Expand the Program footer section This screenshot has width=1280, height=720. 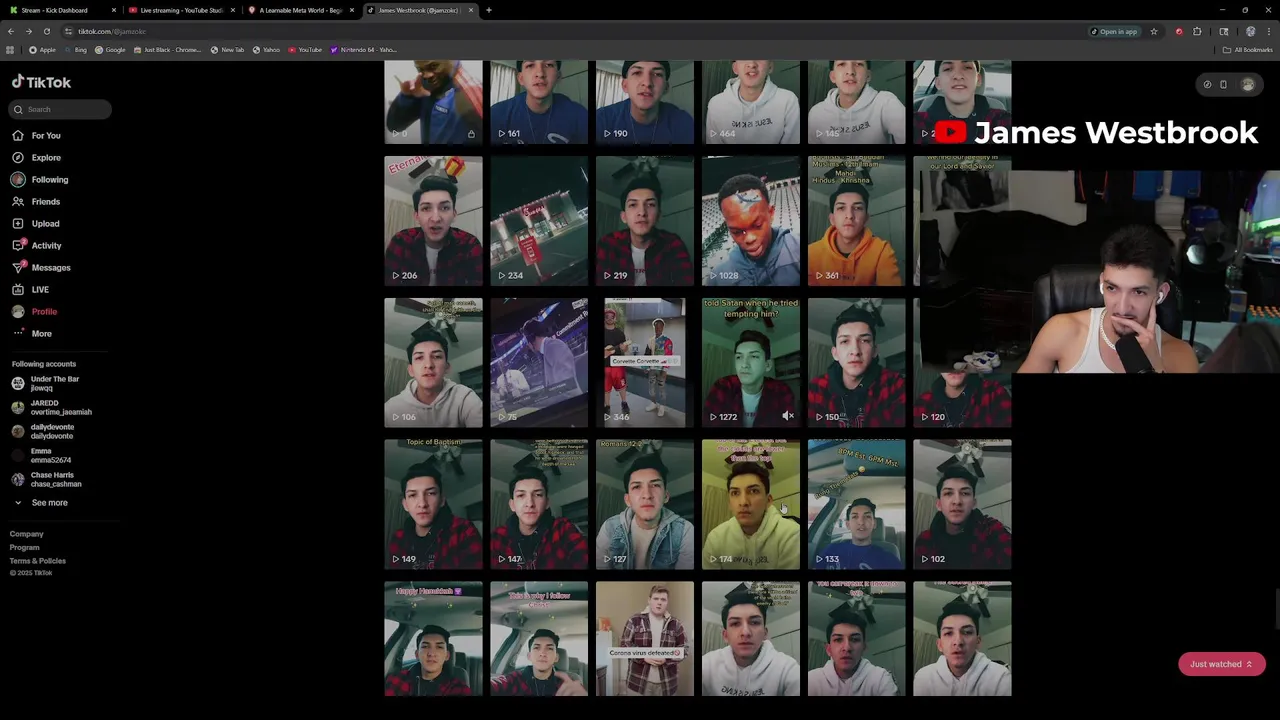(25, 547)
